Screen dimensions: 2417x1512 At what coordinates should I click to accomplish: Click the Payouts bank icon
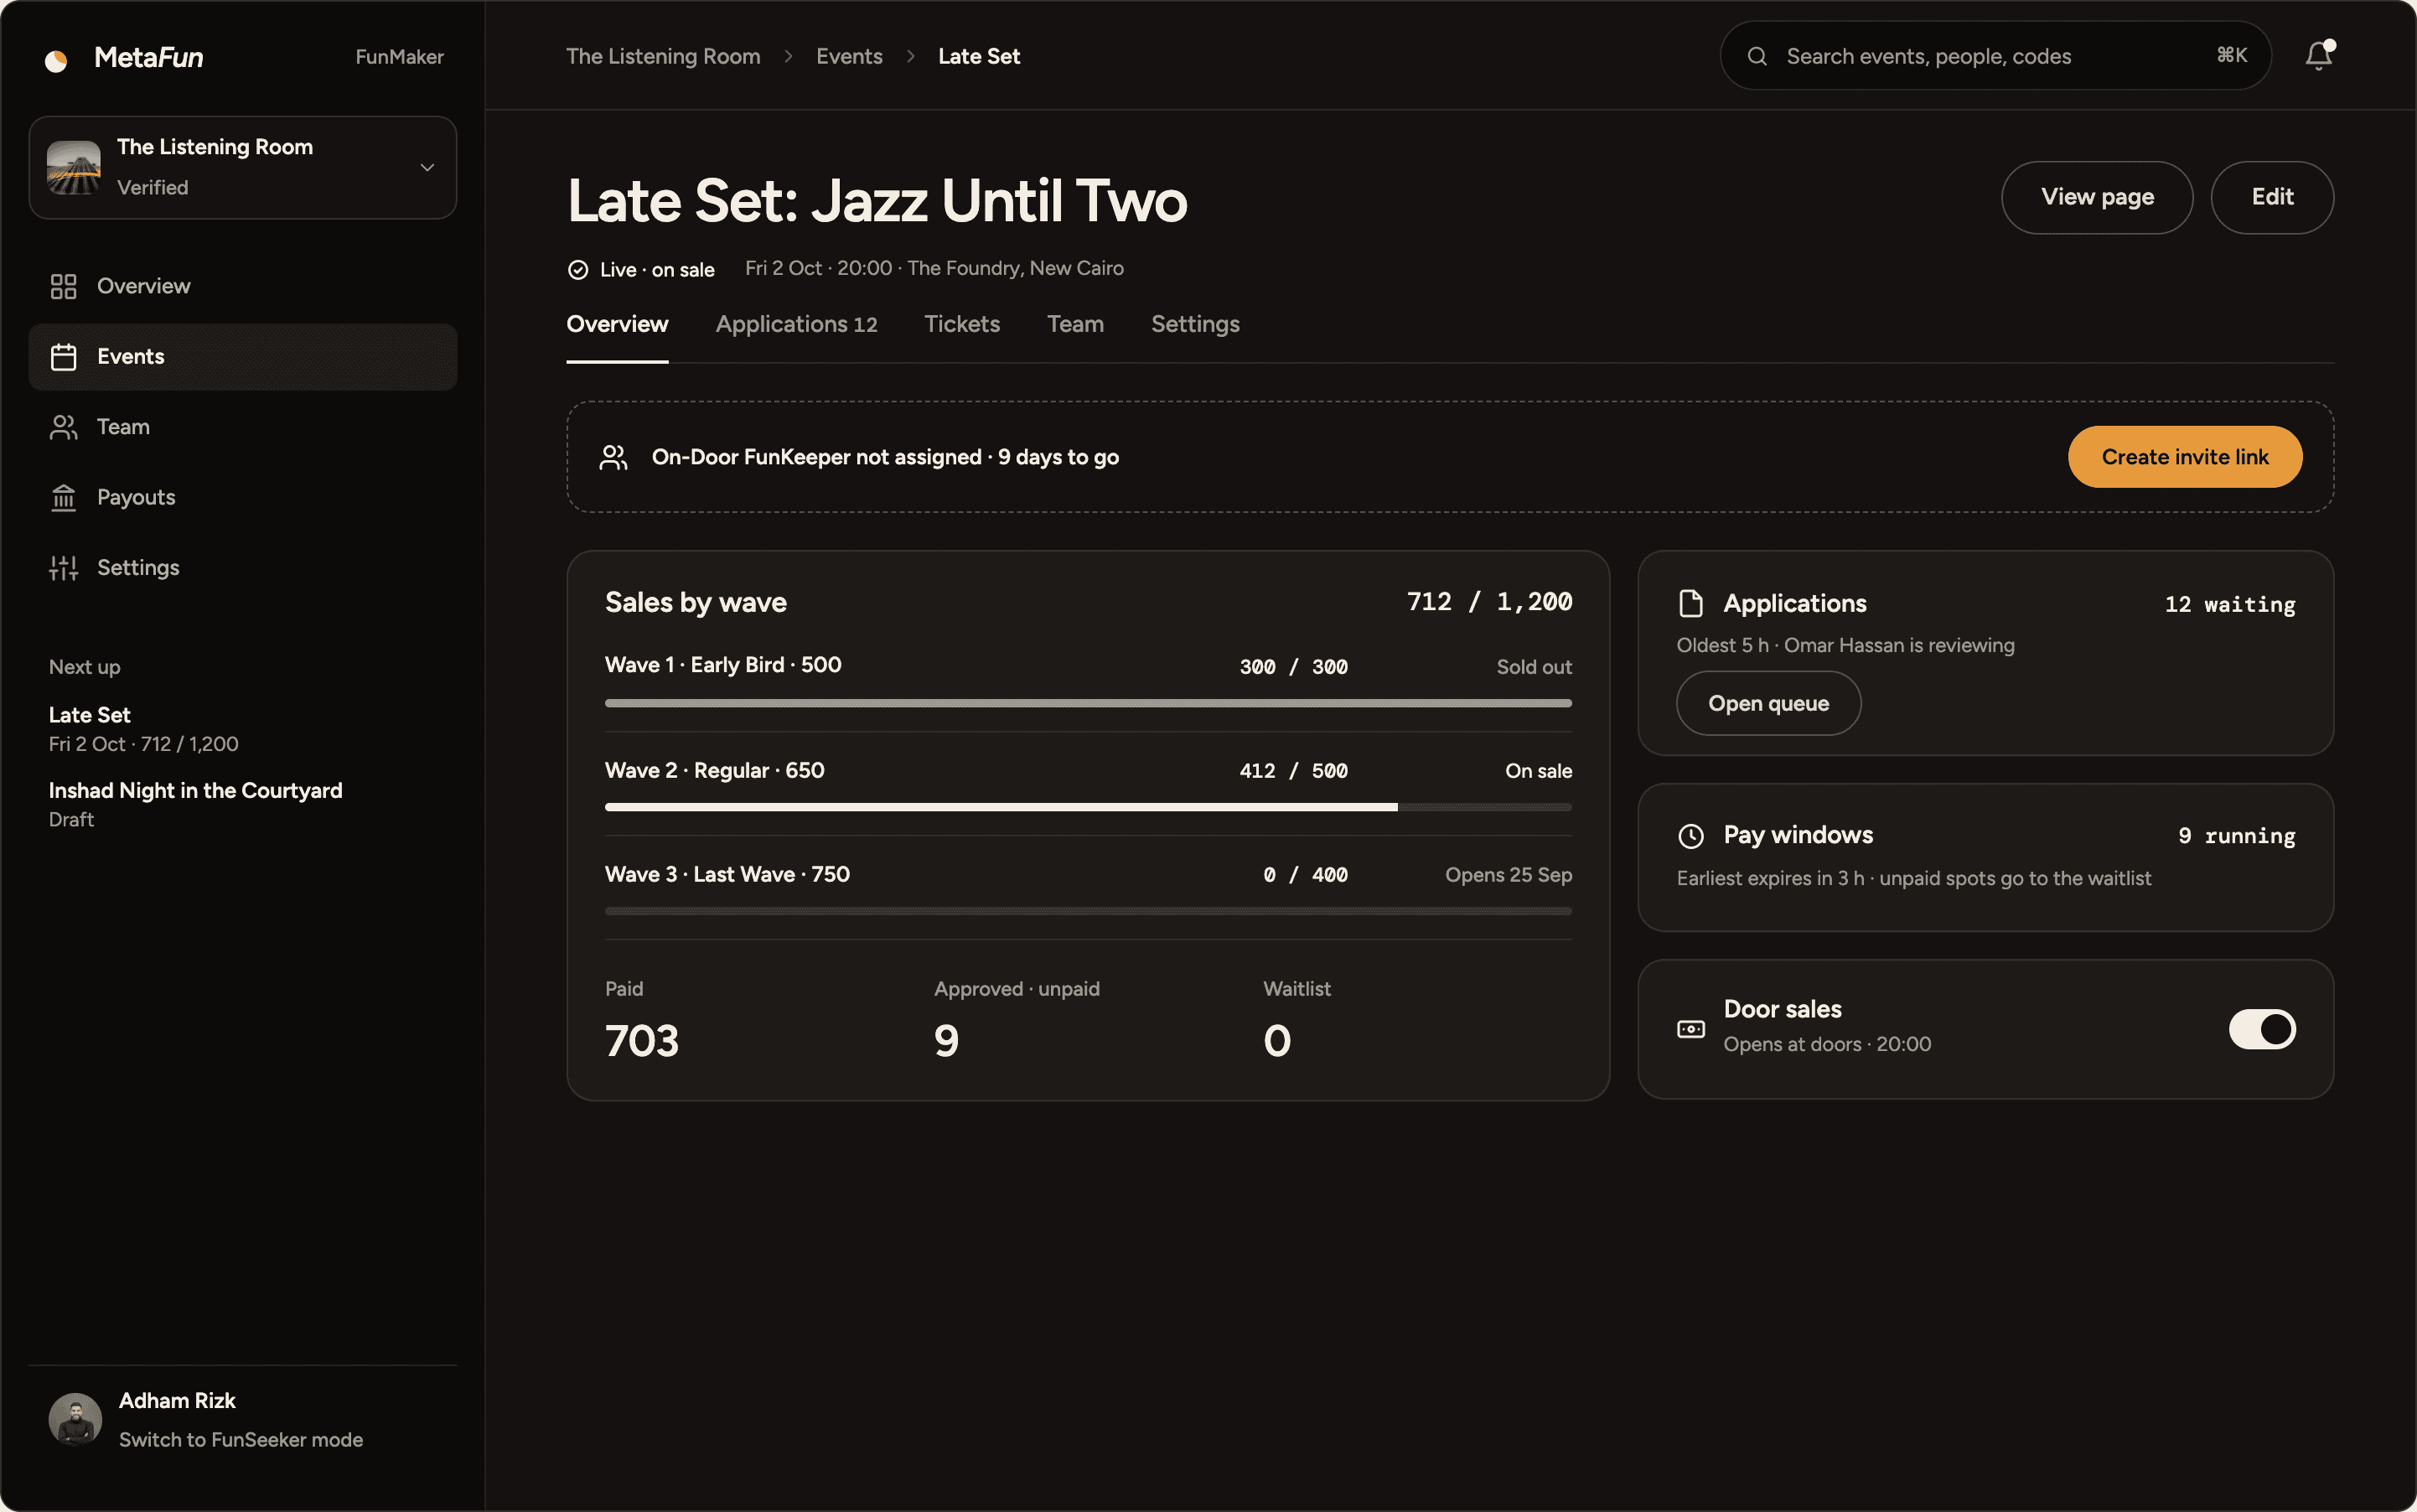click(63, 497)
